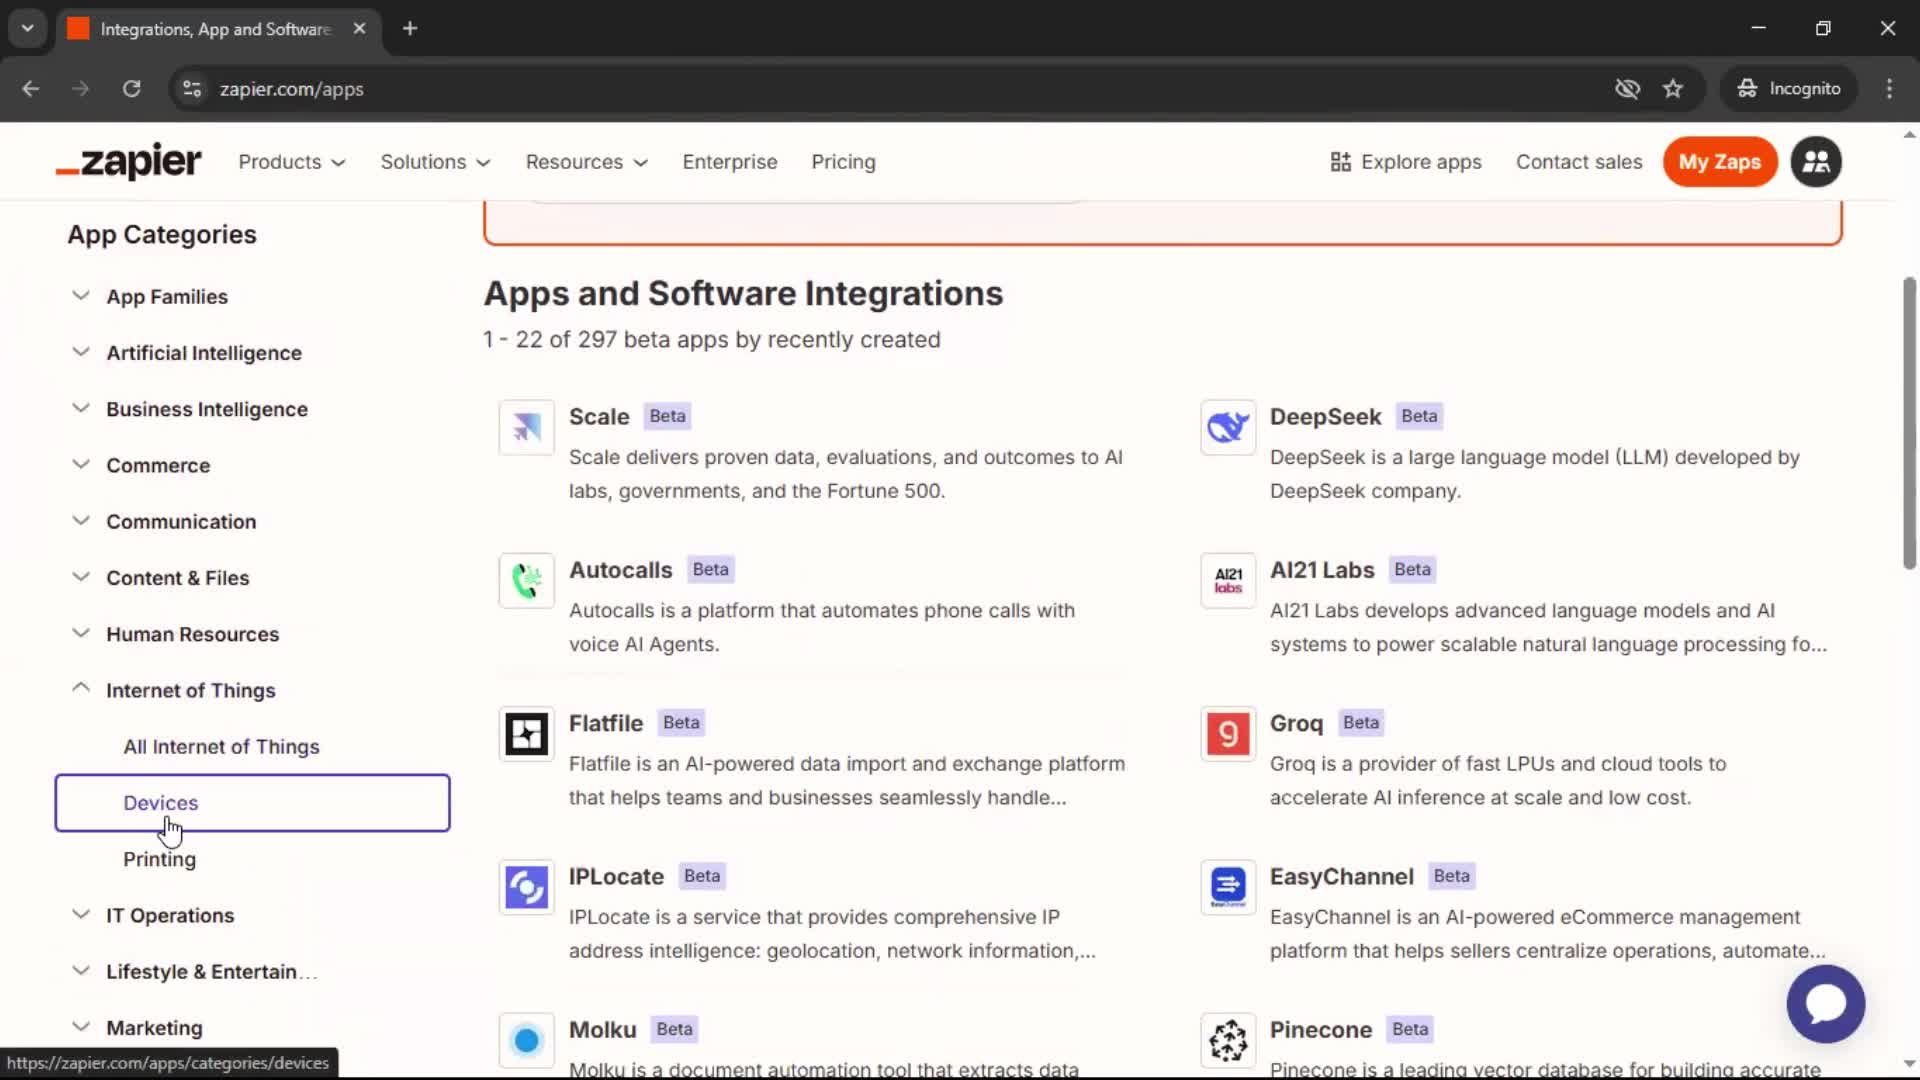Go to the Enterprise page

pyautogui.click(x=730, y=162)
